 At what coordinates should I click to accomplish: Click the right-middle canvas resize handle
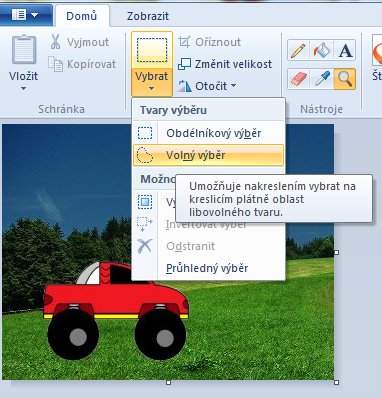(336, 253)
